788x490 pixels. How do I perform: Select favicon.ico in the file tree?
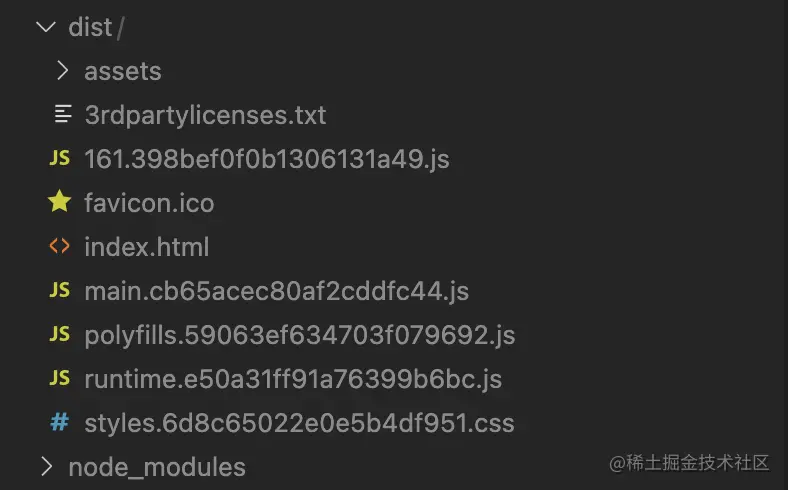pos(149,203)
